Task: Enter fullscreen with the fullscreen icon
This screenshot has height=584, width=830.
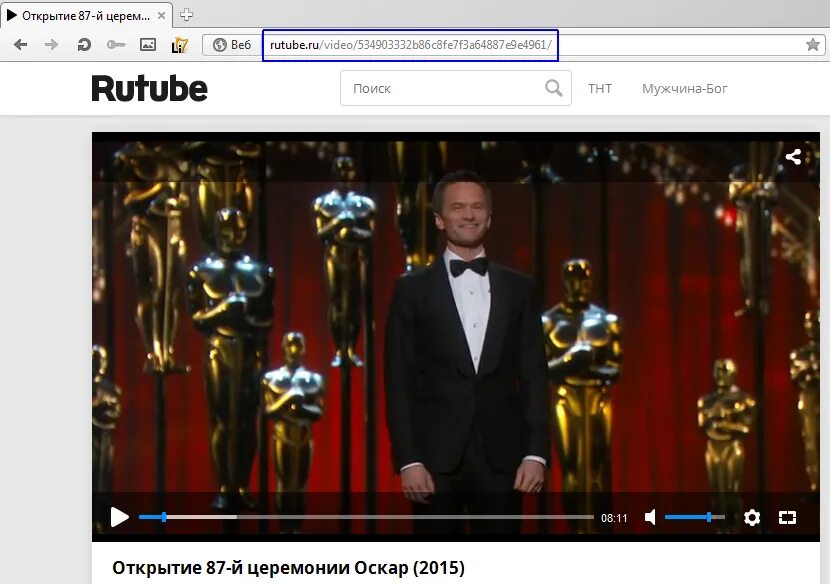Action: click(787, 517)
